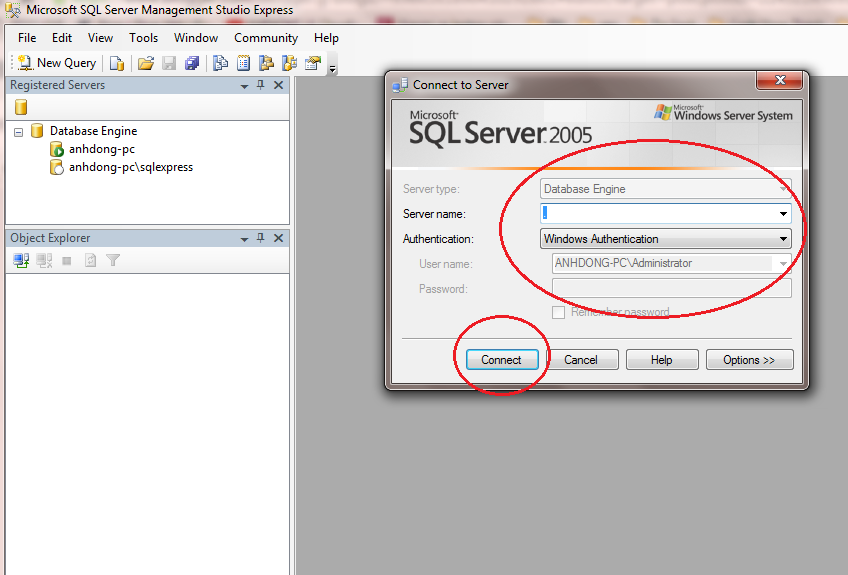
Task: Click the Registered Servers panel title
Action: point(57,85)
